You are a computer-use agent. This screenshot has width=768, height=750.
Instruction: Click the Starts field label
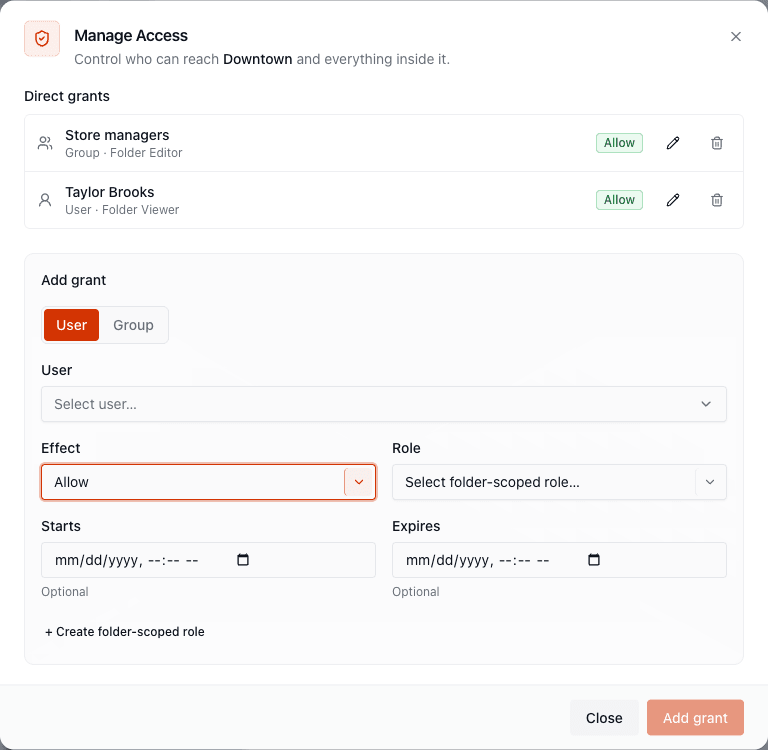61,526
